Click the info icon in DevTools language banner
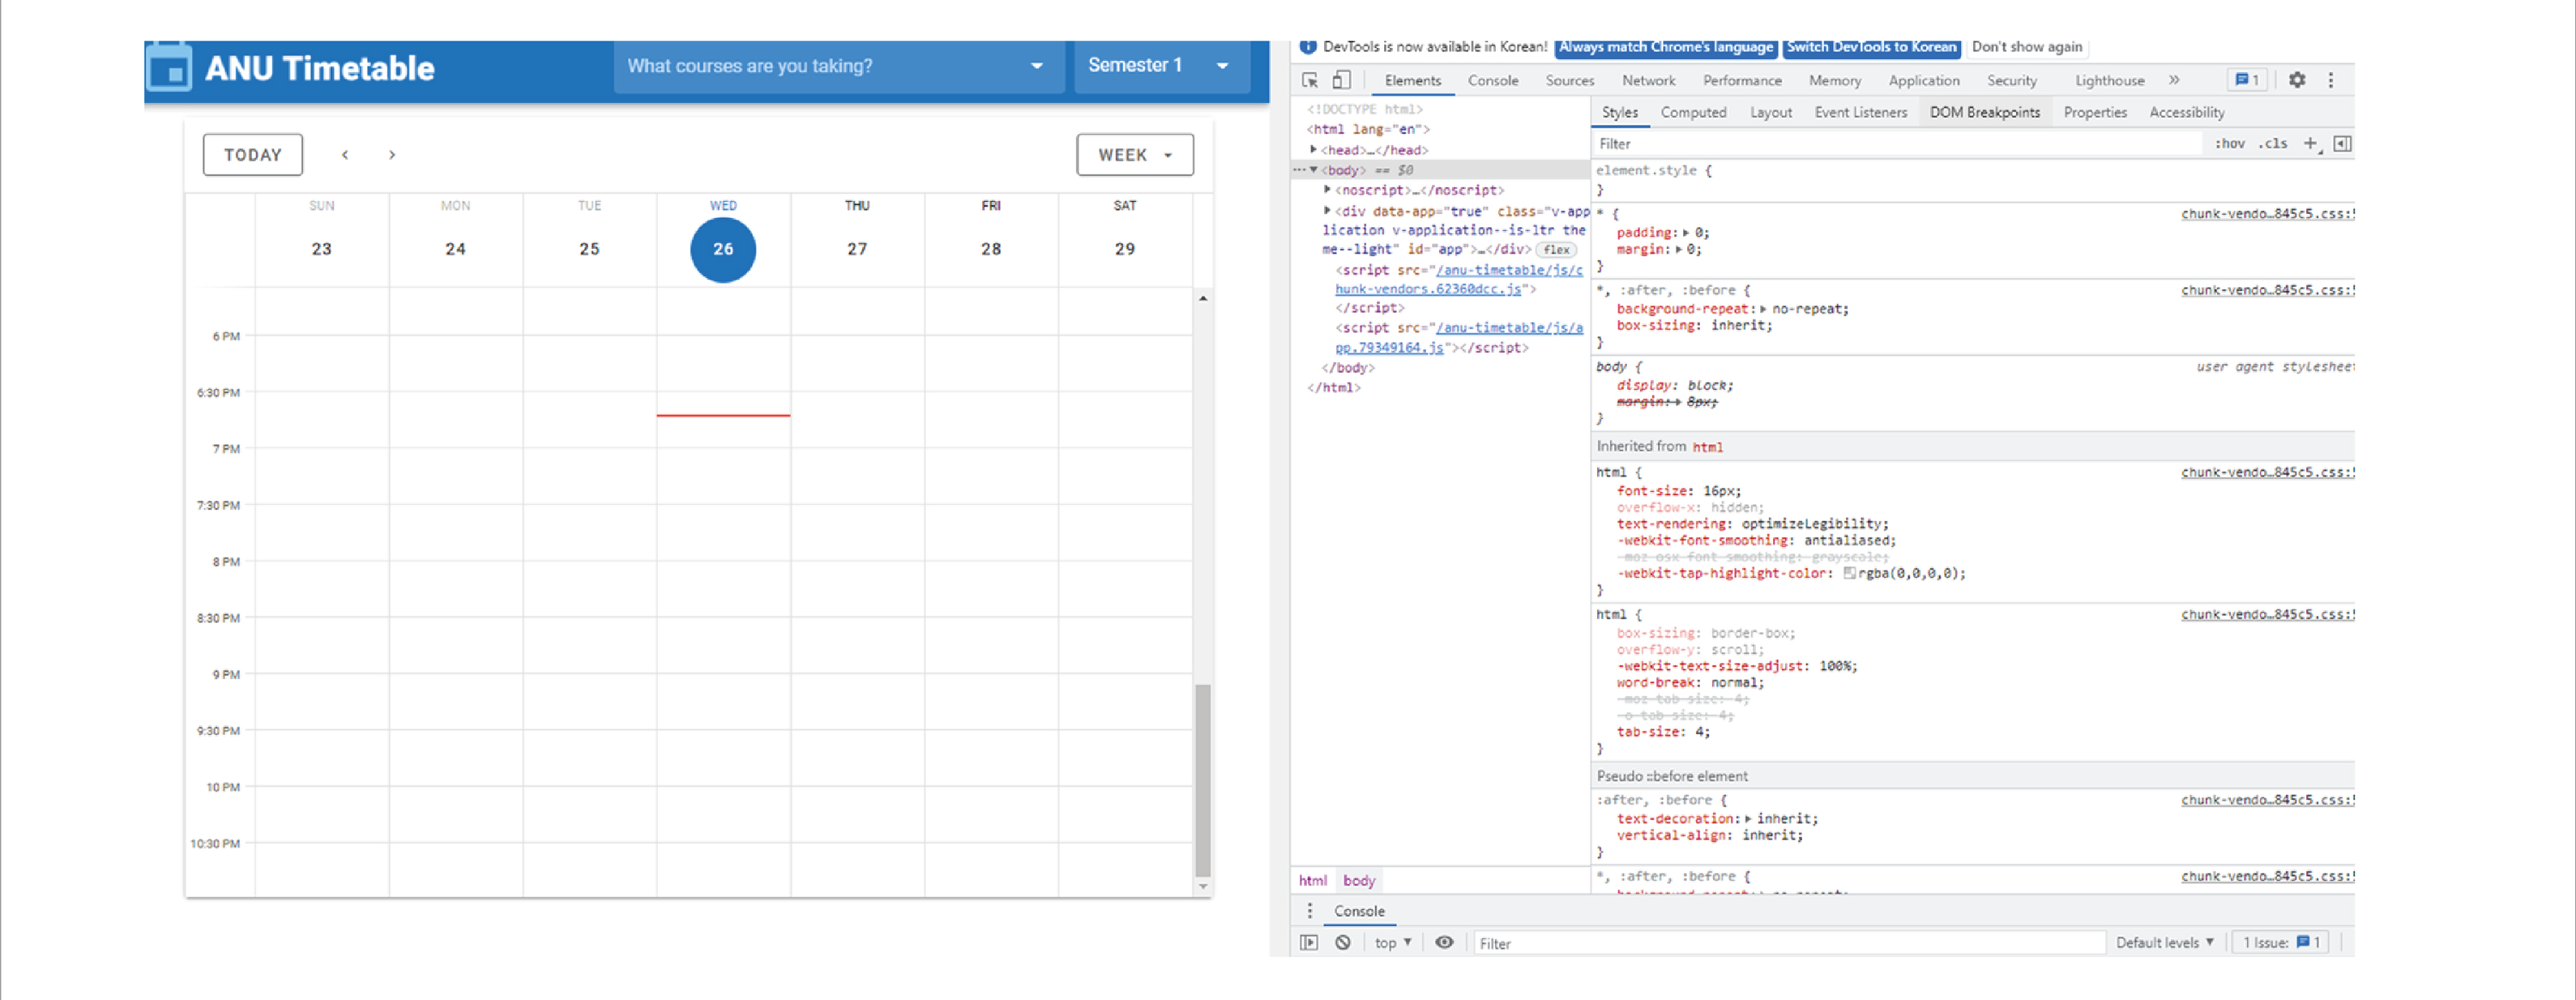The image size is (2576, 1000). click(x=1307, y=47)
